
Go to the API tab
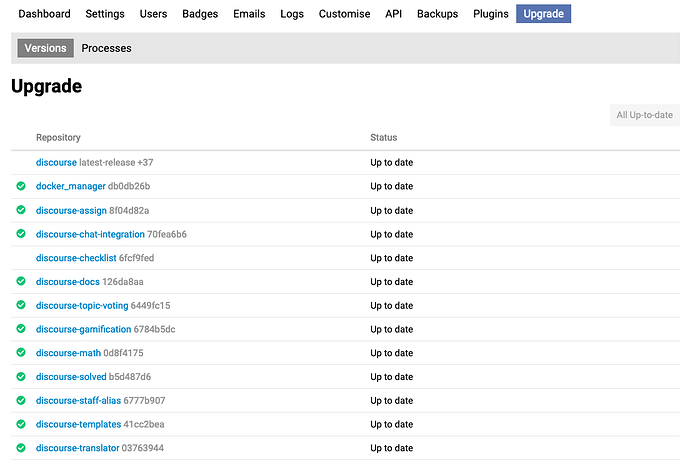[393, 14]
